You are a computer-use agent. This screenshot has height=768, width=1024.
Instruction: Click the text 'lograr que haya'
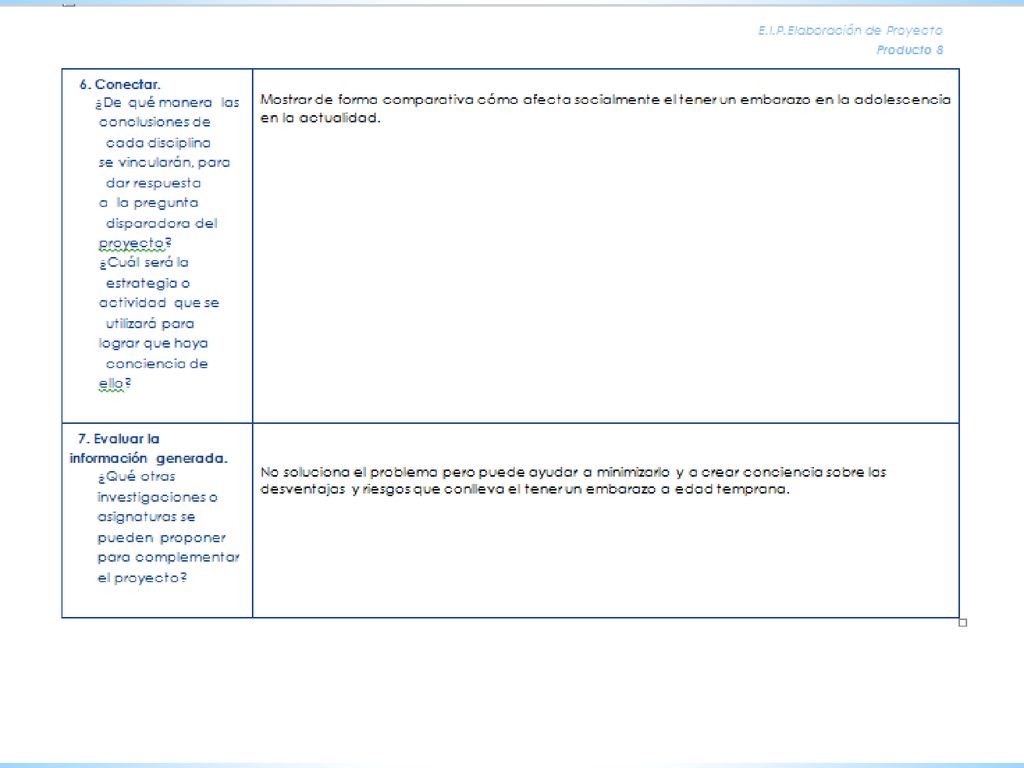(x=153, y=344)
